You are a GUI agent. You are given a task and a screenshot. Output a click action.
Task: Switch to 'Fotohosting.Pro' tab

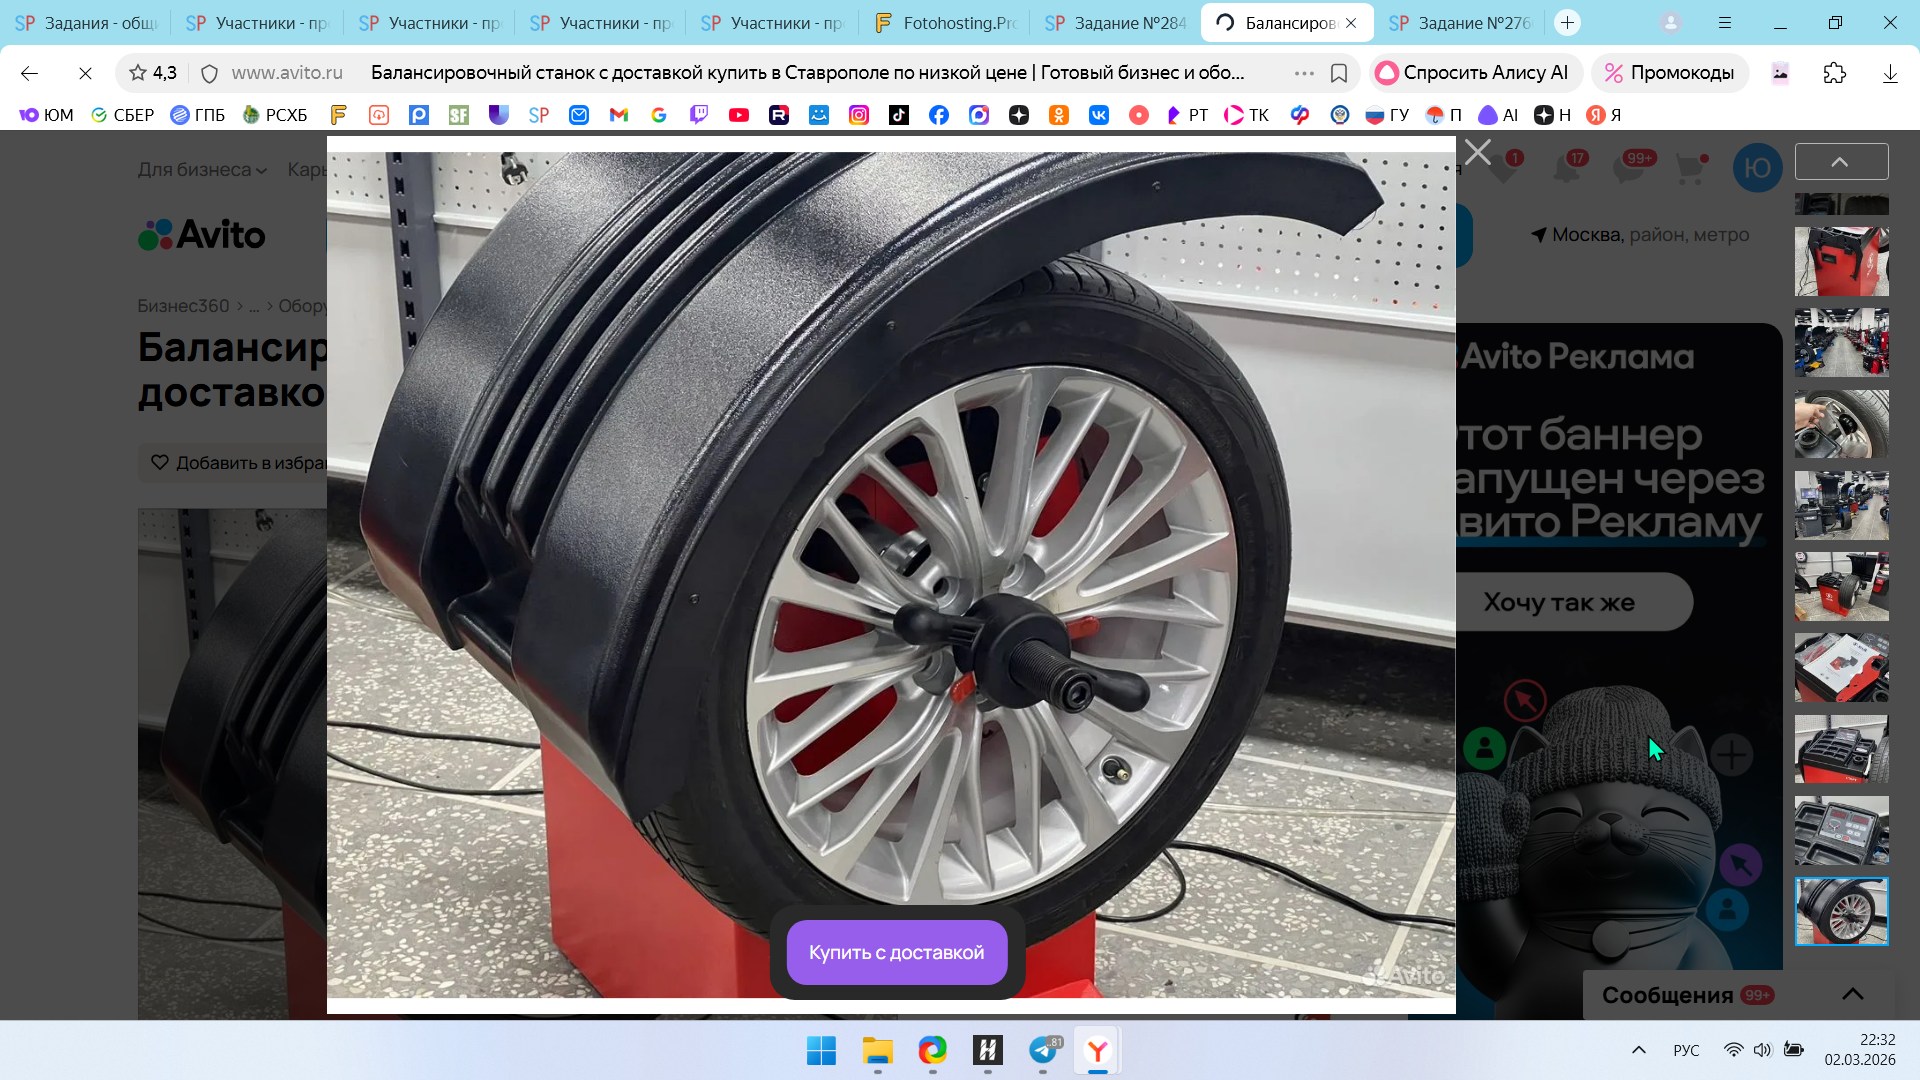(x=944, y=23)
